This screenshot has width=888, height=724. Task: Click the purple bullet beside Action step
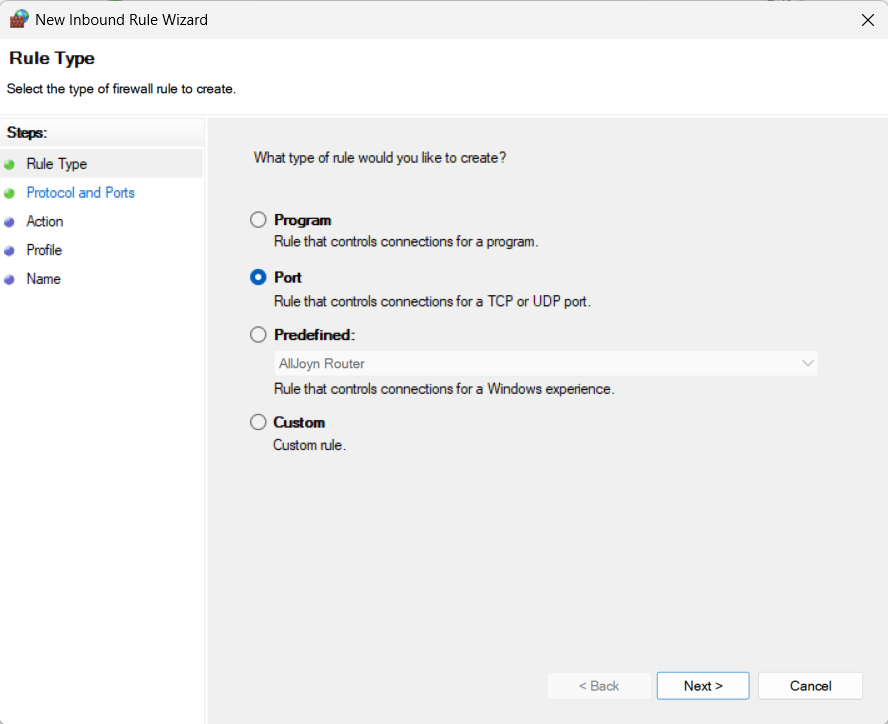(10, 222)
